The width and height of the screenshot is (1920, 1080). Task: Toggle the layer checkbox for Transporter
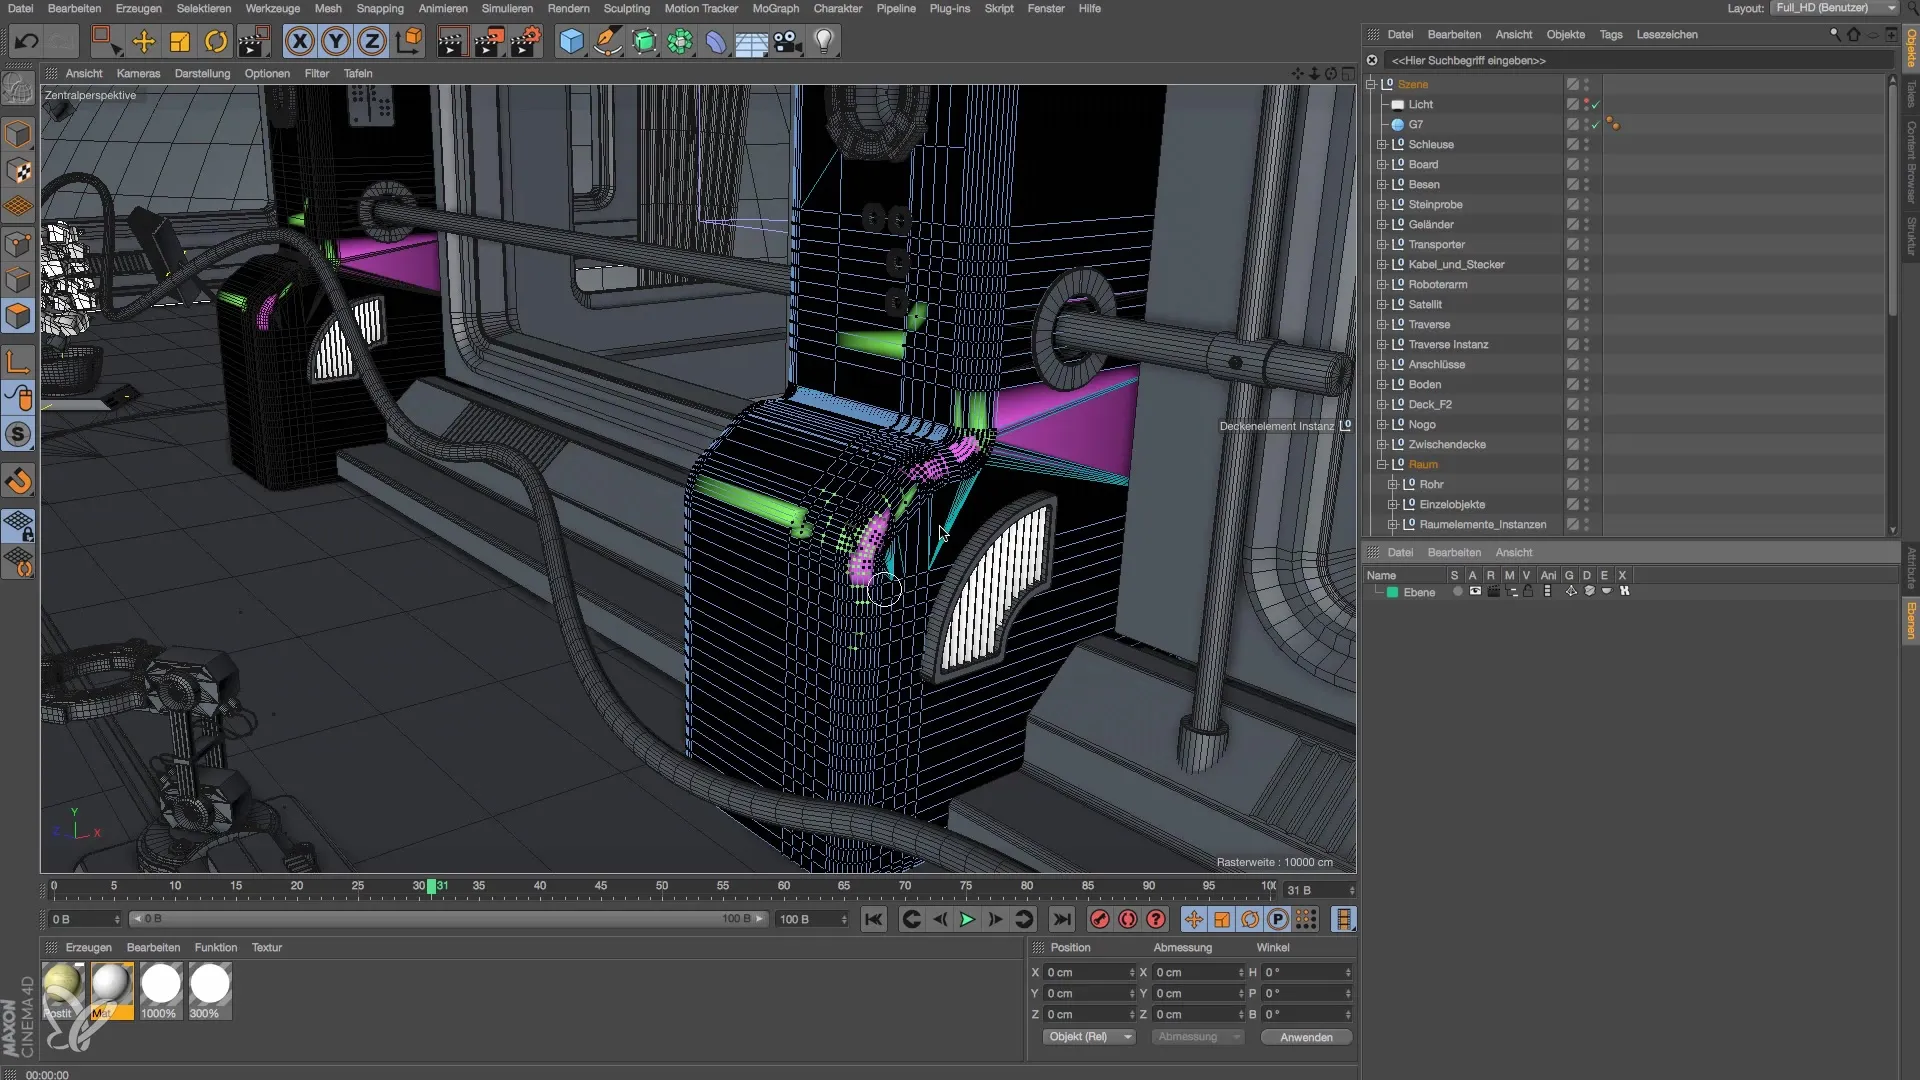(x=1572, y=245)
